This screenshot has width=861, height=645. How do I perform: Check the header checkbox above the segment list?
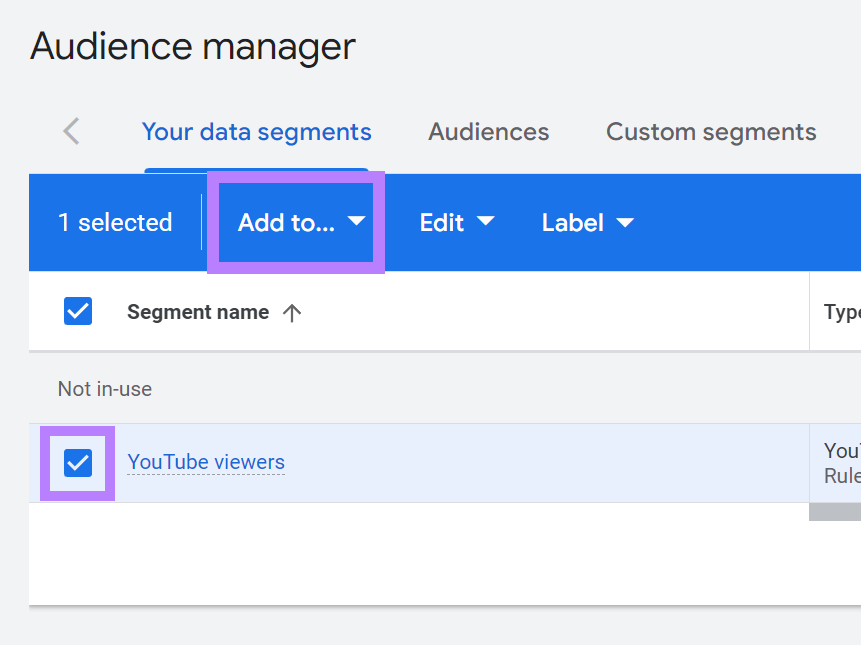pos(77,310)
